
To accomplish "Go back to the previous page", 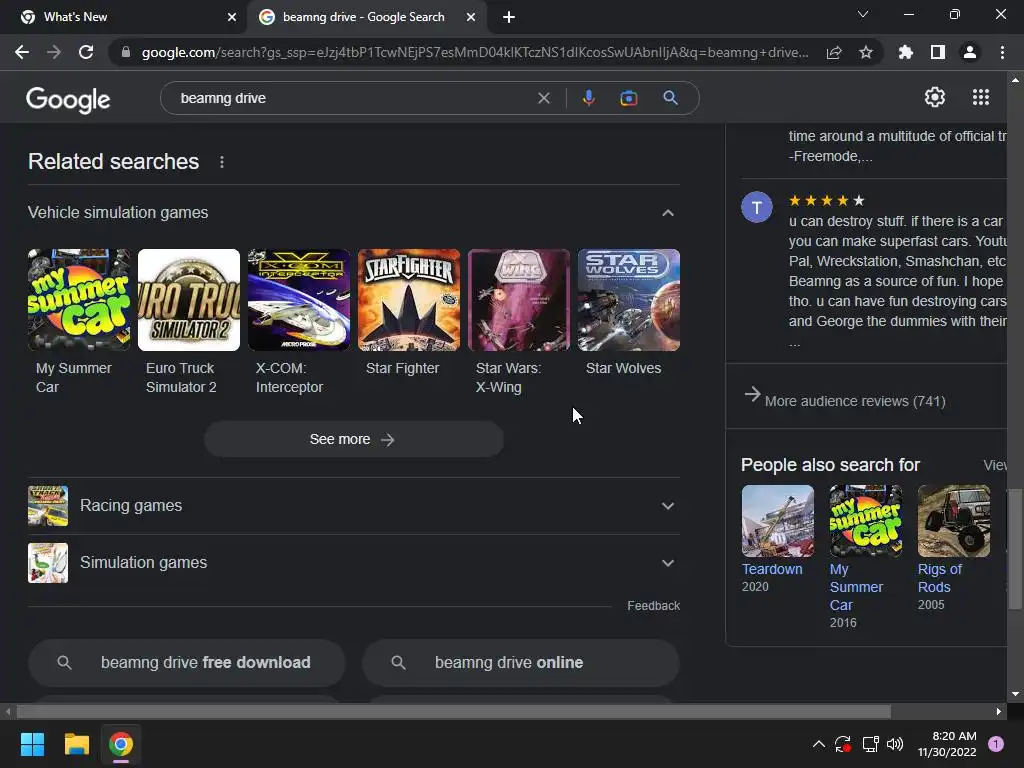I will point(22,52).
